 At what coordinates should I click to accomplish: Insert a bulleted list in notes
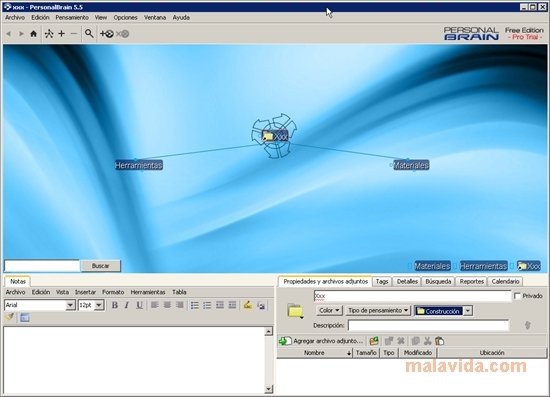(195, 305)
